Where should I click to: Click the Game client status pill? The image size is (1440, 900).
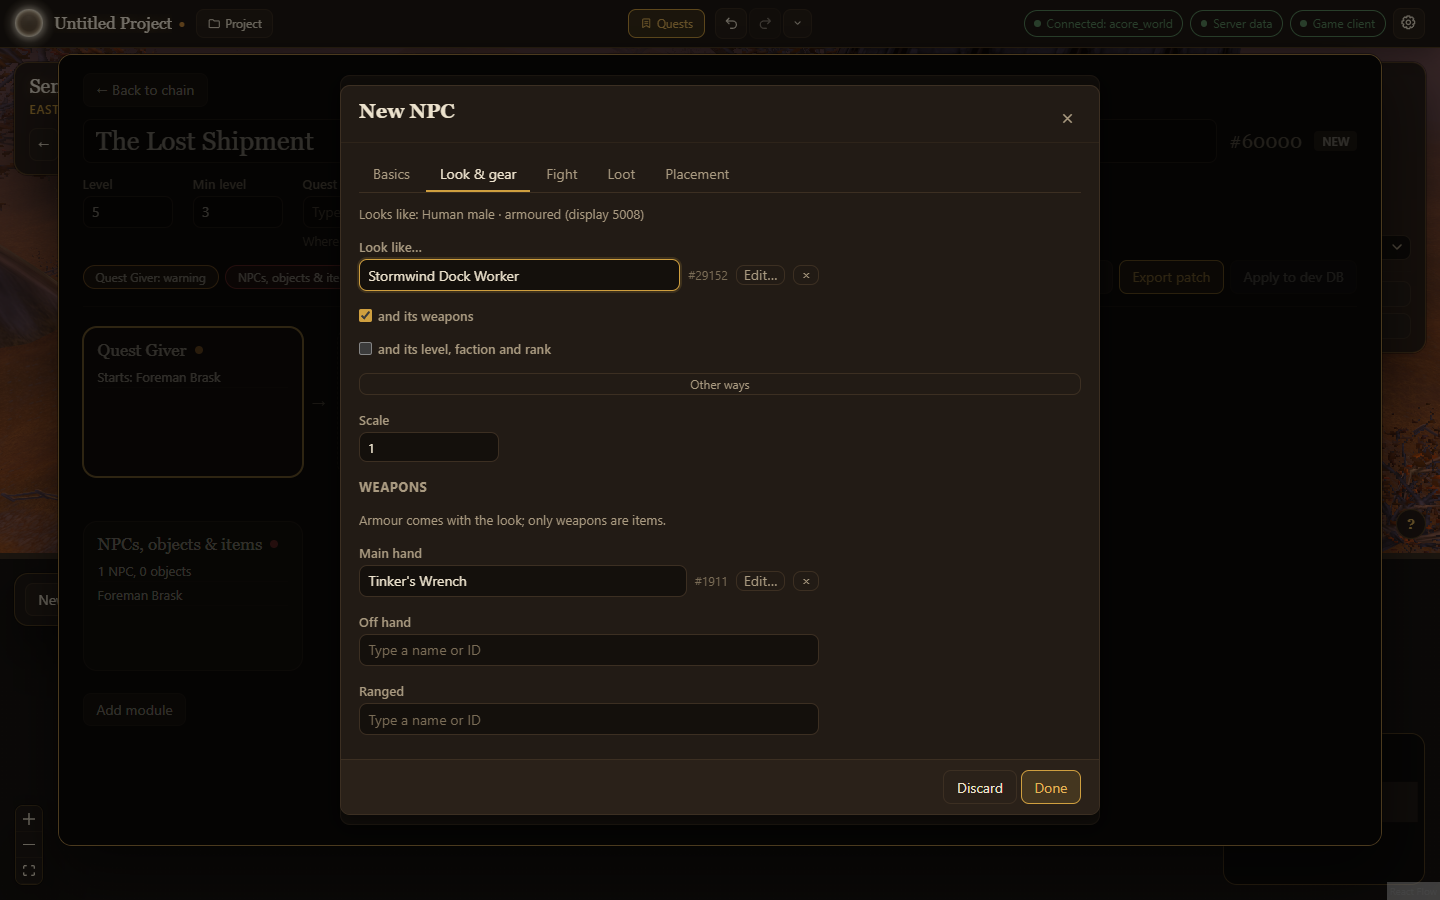[x=1337, y=23]
